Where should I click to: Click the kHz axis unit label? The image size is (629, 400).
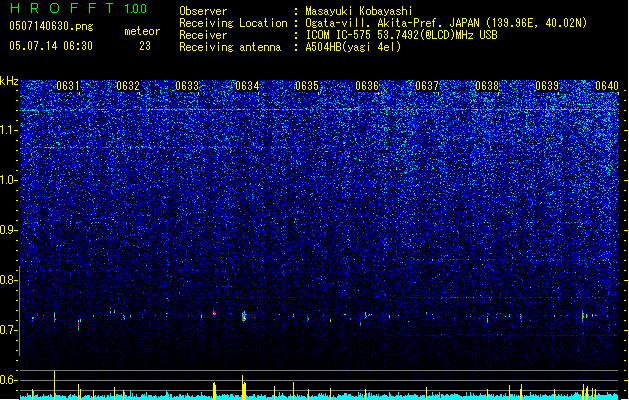click(9, 81)
